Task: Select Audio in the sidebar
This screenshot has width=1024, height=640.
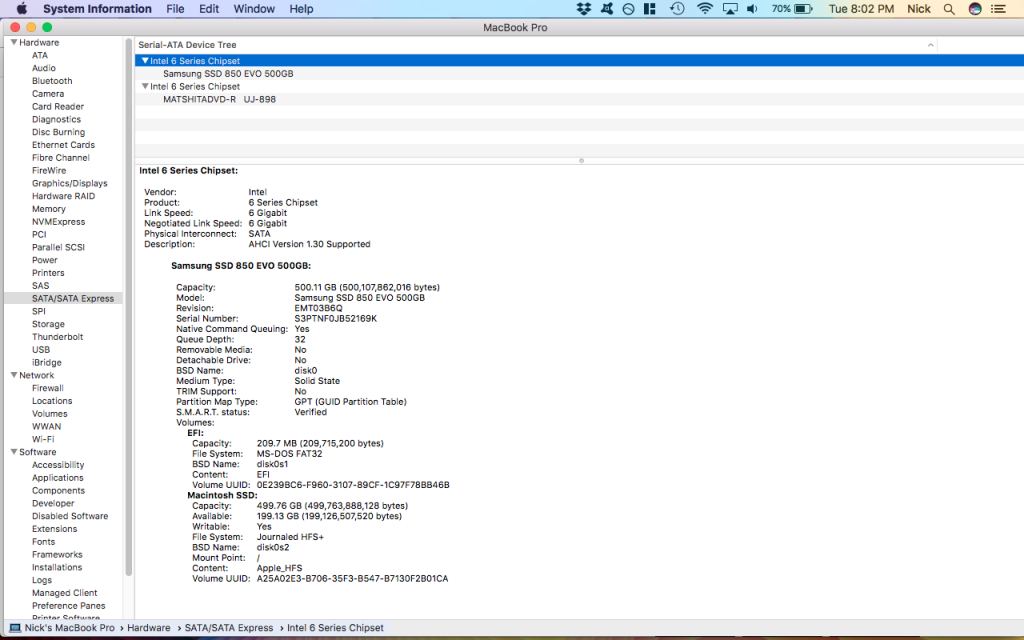Action: (x=44, y=68)
